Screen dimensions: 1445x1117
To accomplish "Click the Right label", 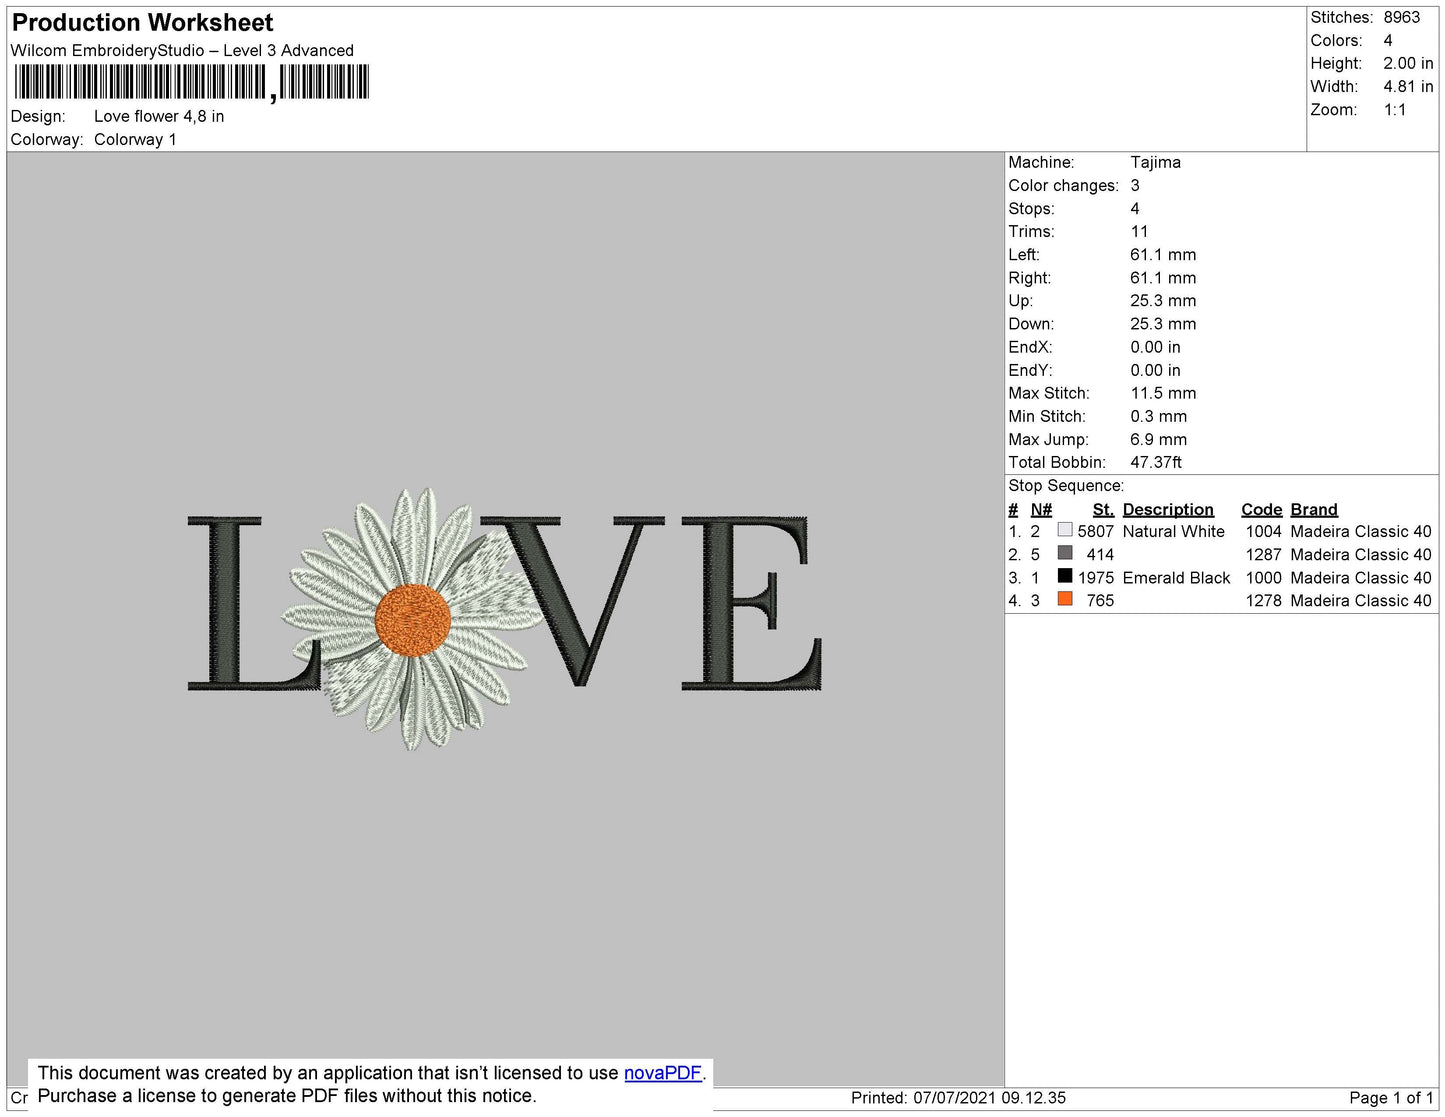I will pos(1029,278).
